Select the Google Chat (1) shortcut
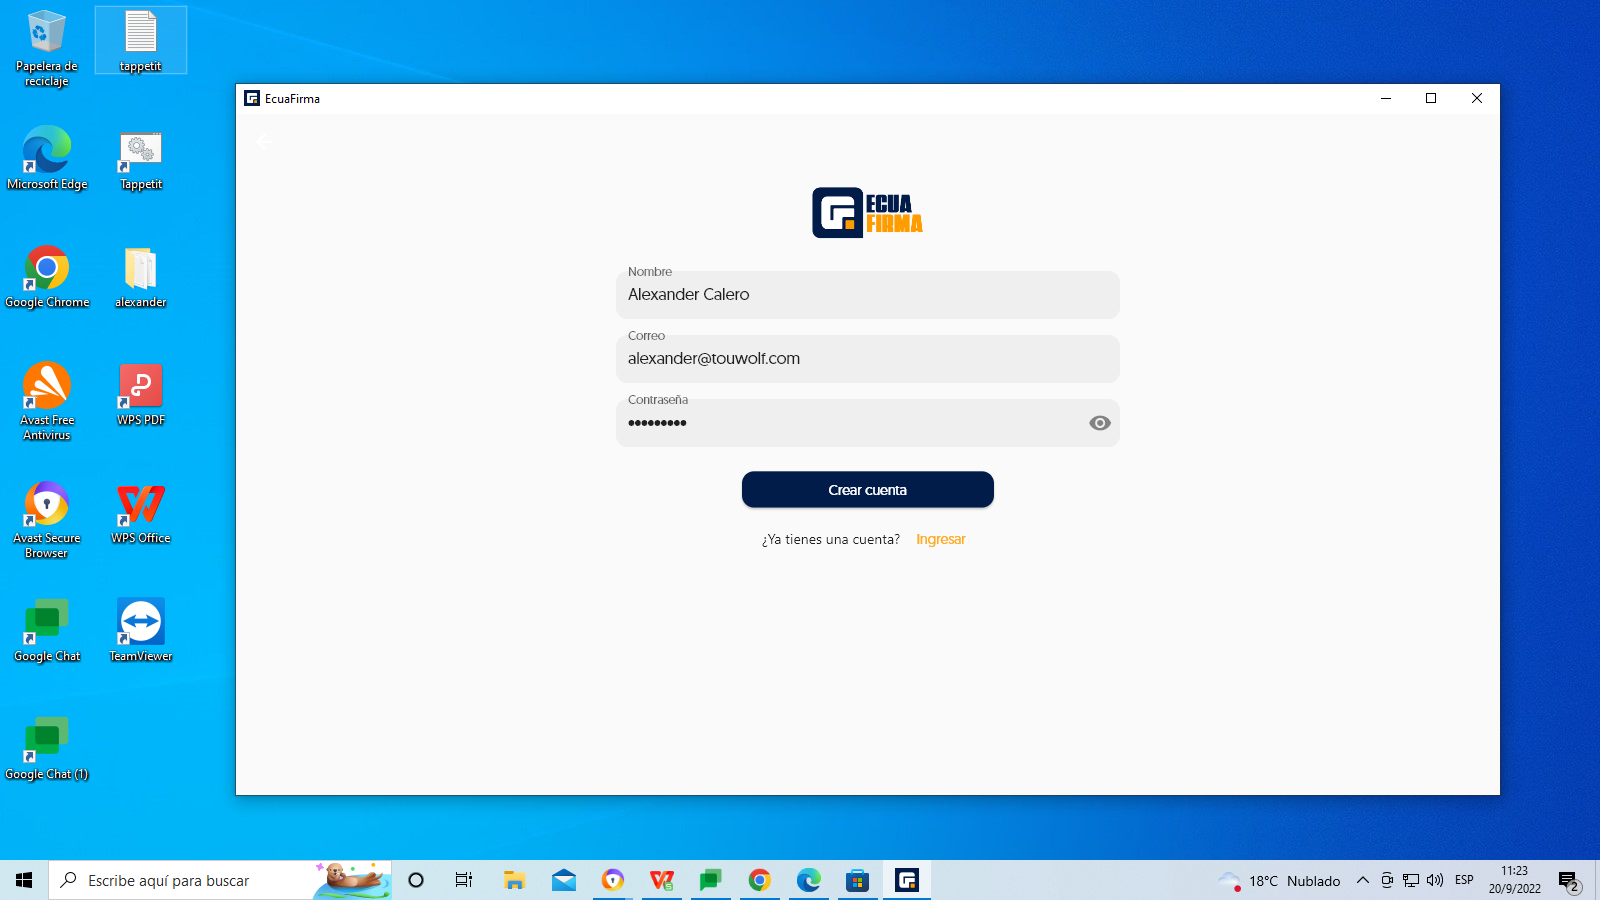This screenshot has width=1600, height=900. pyautogui.click(x=47, y=749)
